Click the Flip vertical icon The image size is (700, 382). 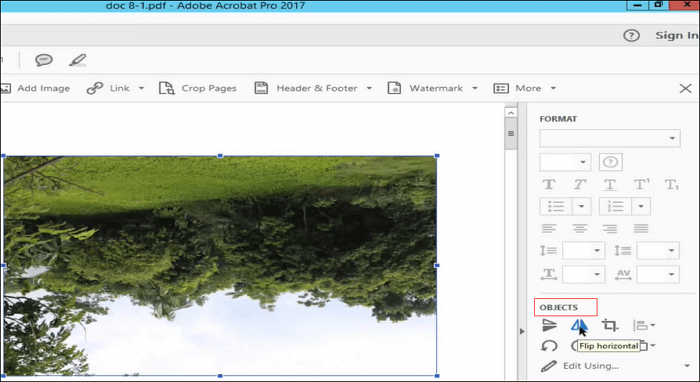tap(549, 325)
